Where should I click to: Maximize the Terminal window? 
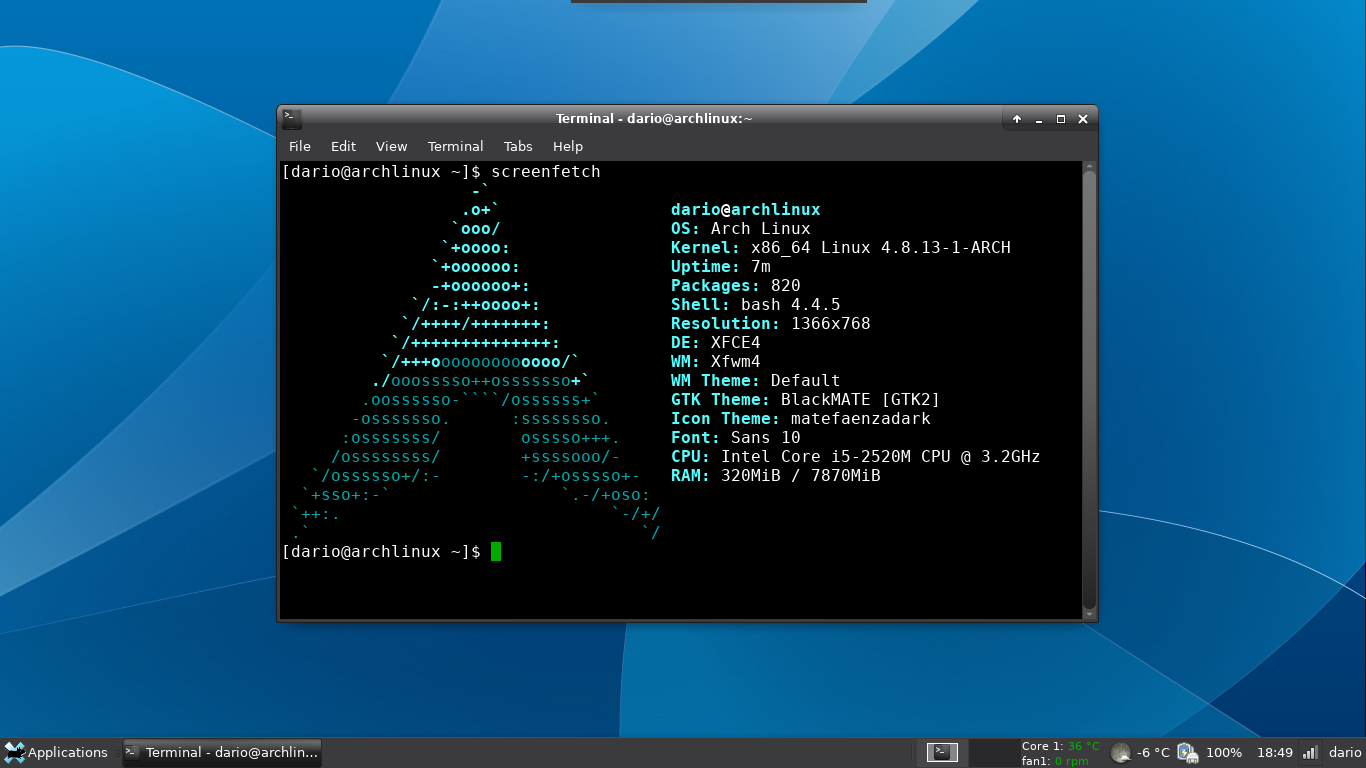tap(1061, 119)
